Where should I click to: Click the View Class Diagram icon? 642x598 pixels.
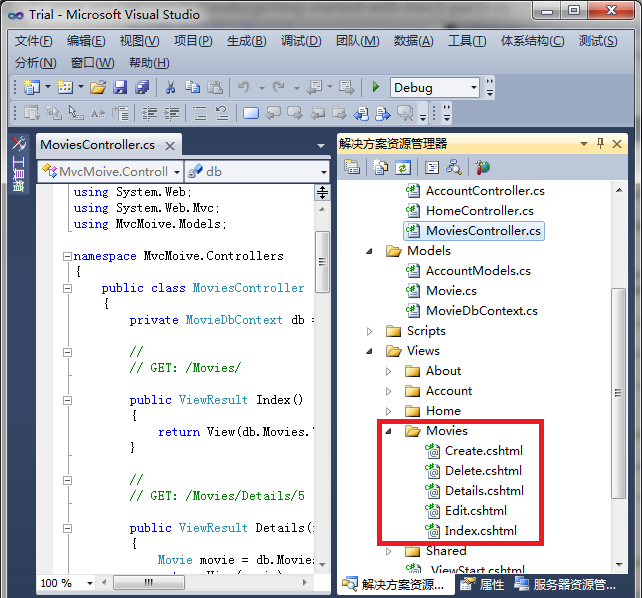pos(454,167)
